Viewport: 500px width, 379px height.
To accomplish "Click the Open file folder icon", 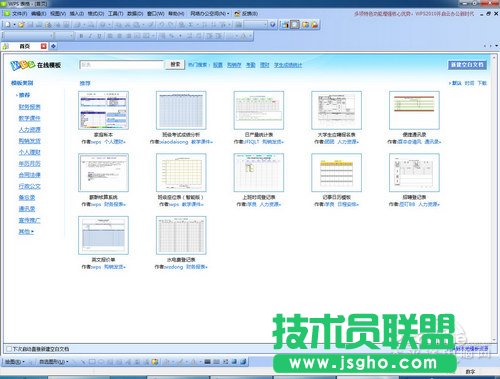I will coord(21,25).
